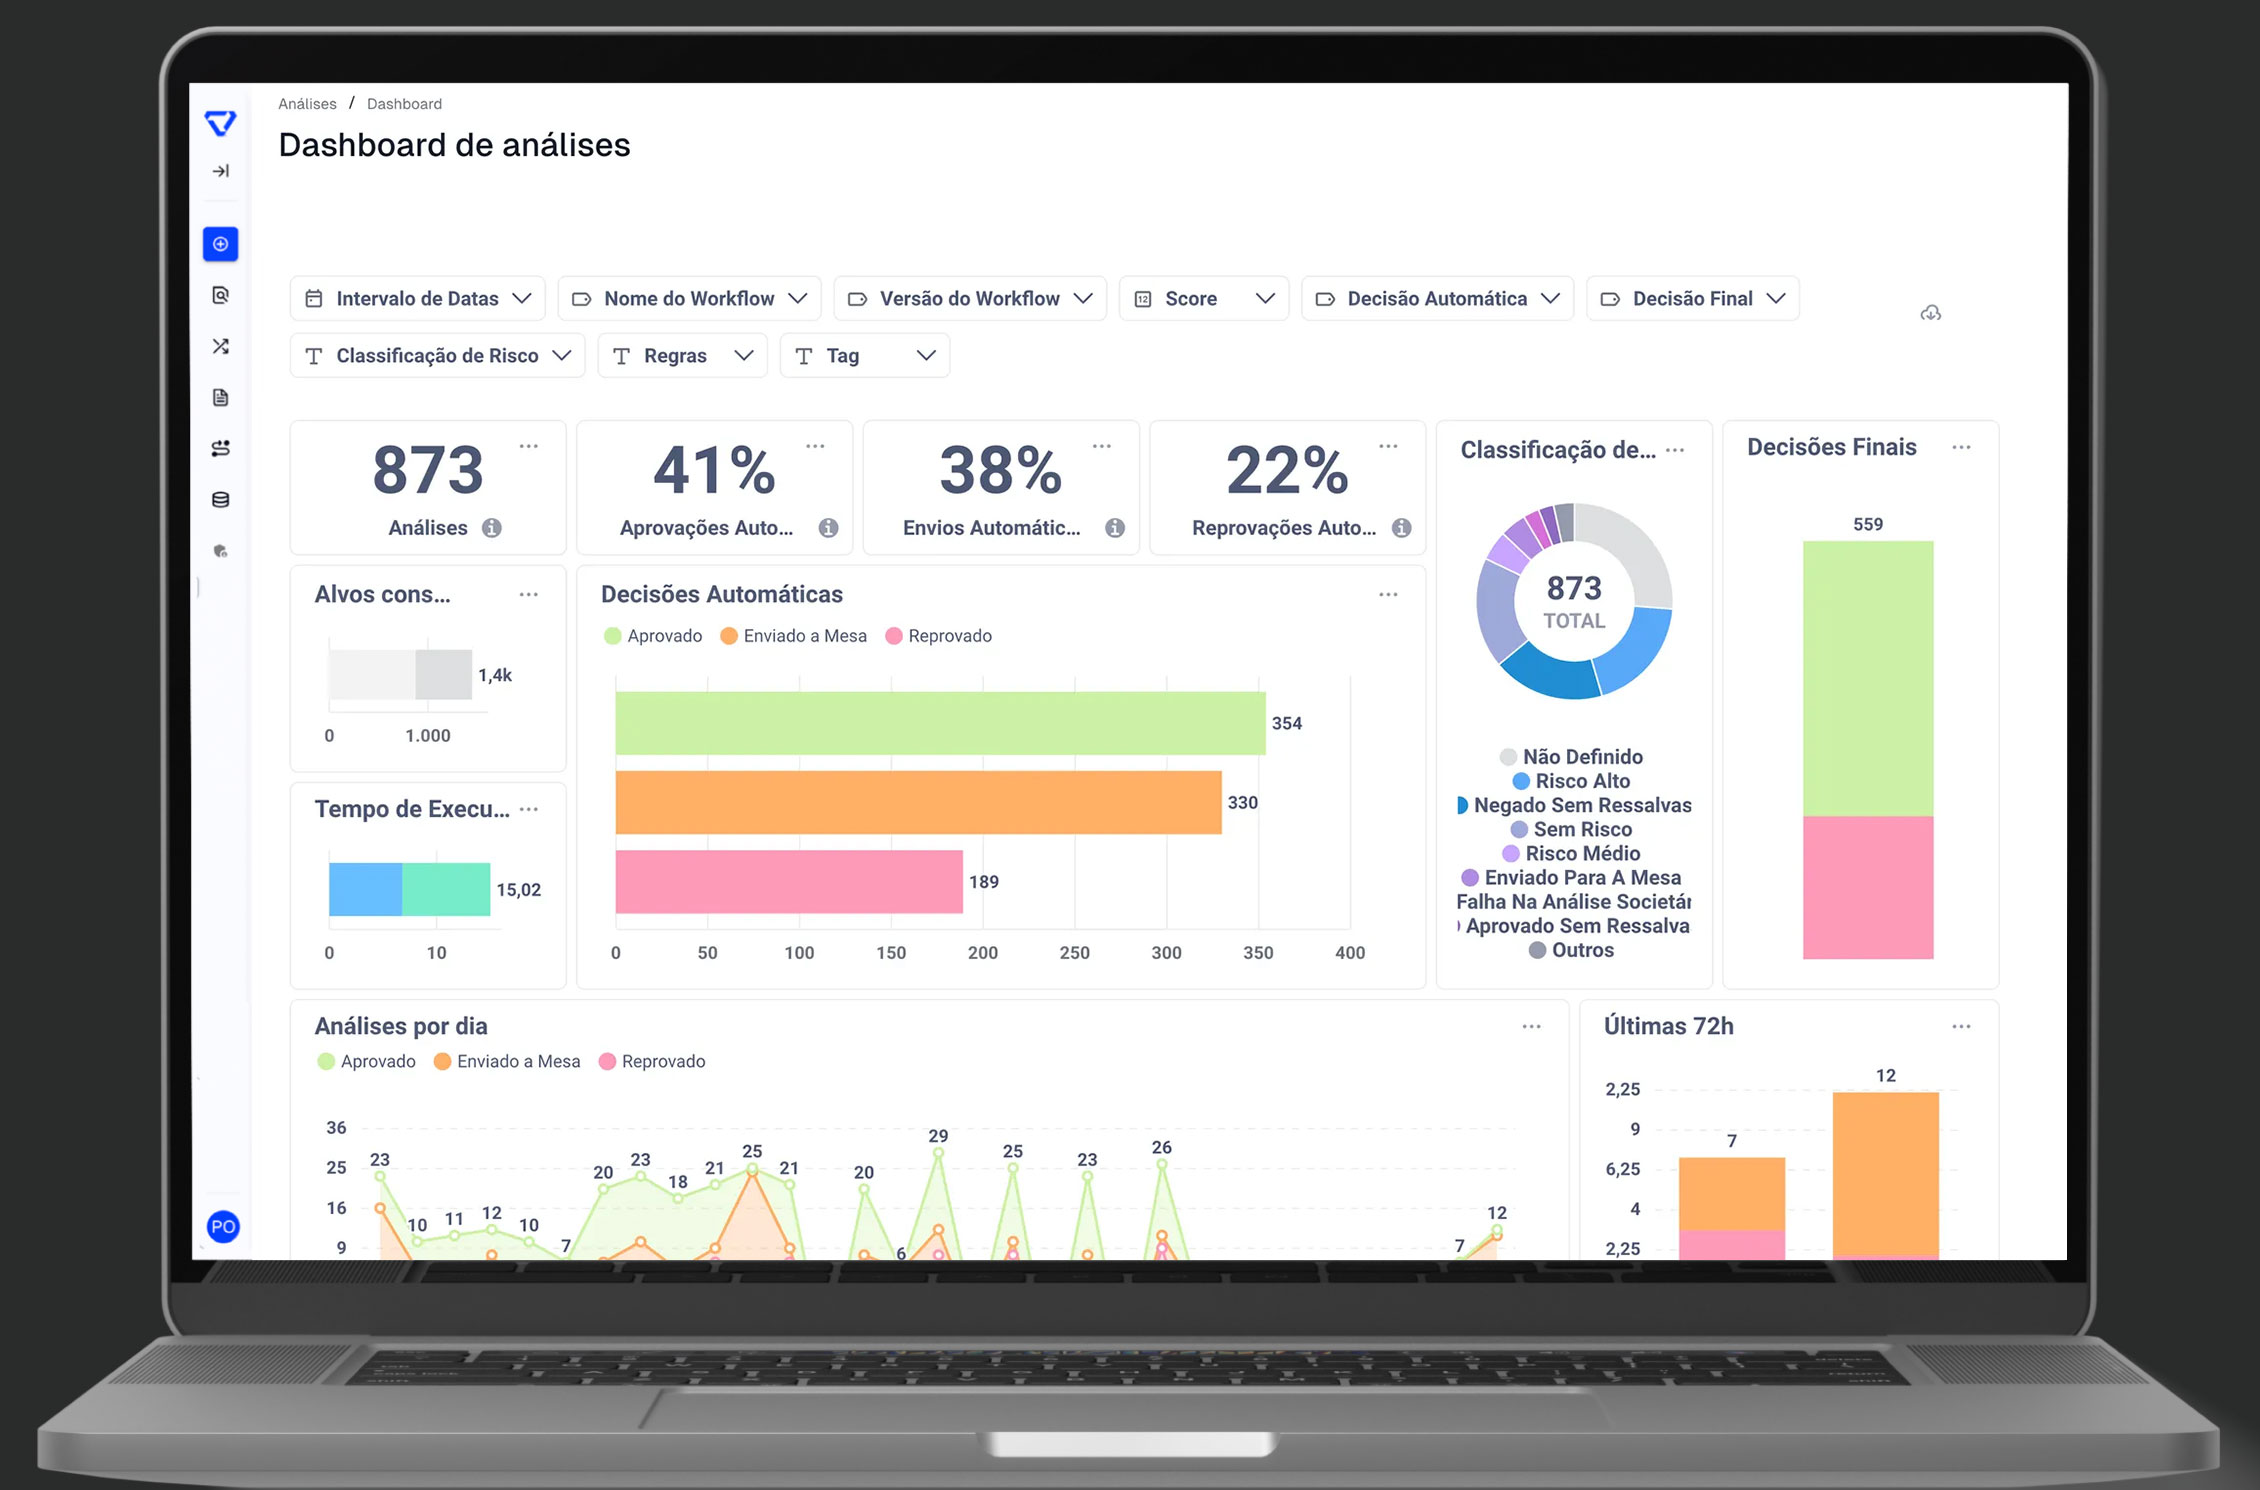
Task: Open the Classificação de Risco dropdown
Action: pos(438,355)
